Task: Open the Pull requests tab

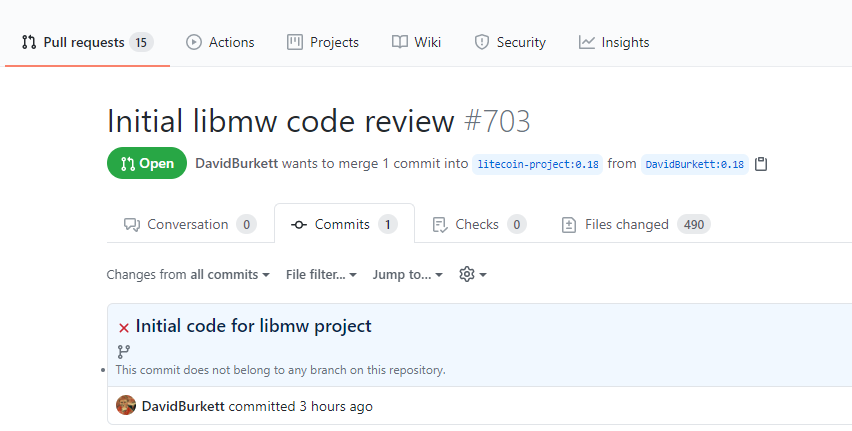Action: (x=87, y=42)
